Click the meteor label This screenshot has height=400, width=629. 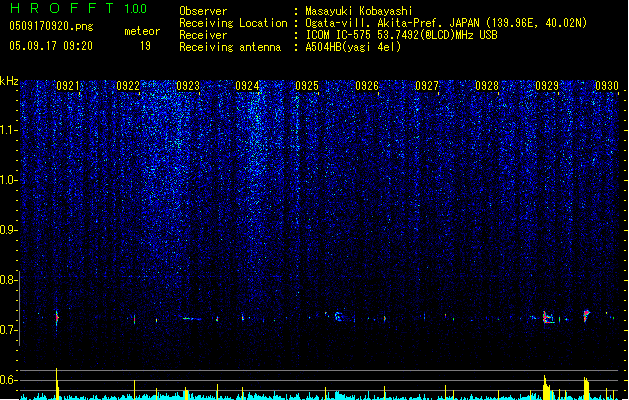(142, 31)
